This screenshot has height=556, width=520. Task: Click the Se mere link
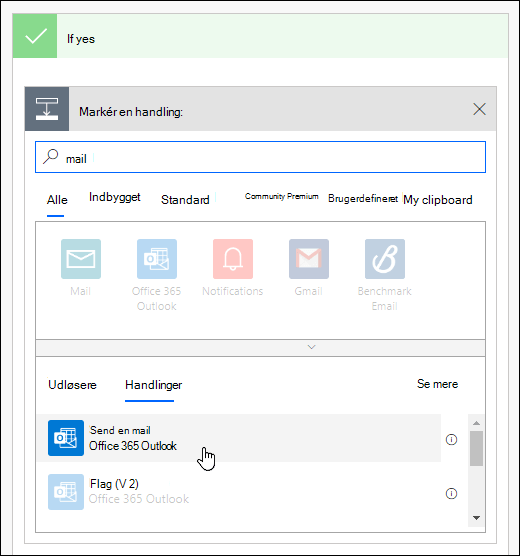[x=437, y=384]
